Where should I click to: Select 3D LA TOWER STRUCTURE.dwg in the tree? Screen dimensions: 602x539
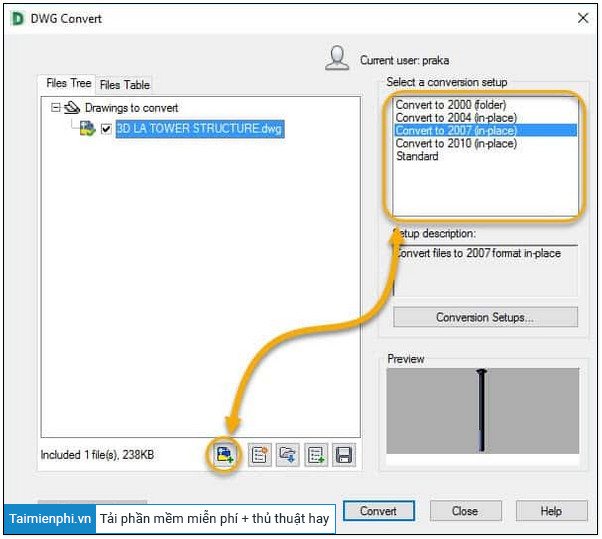pos(200,129)
